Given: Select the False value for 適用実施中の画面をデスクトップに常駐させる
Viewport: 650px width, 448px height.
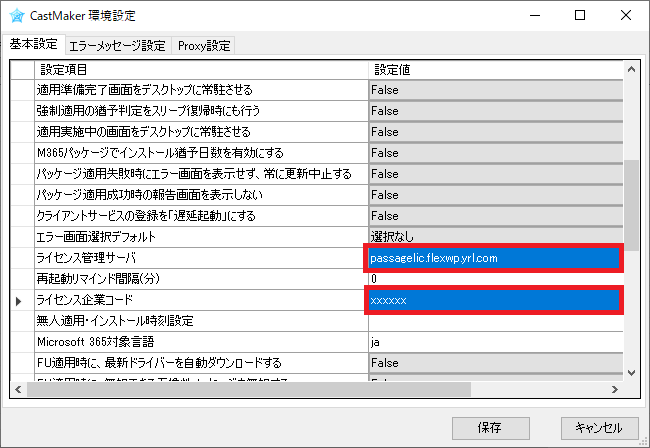Looking at the screenshot, I should point(496,132).
